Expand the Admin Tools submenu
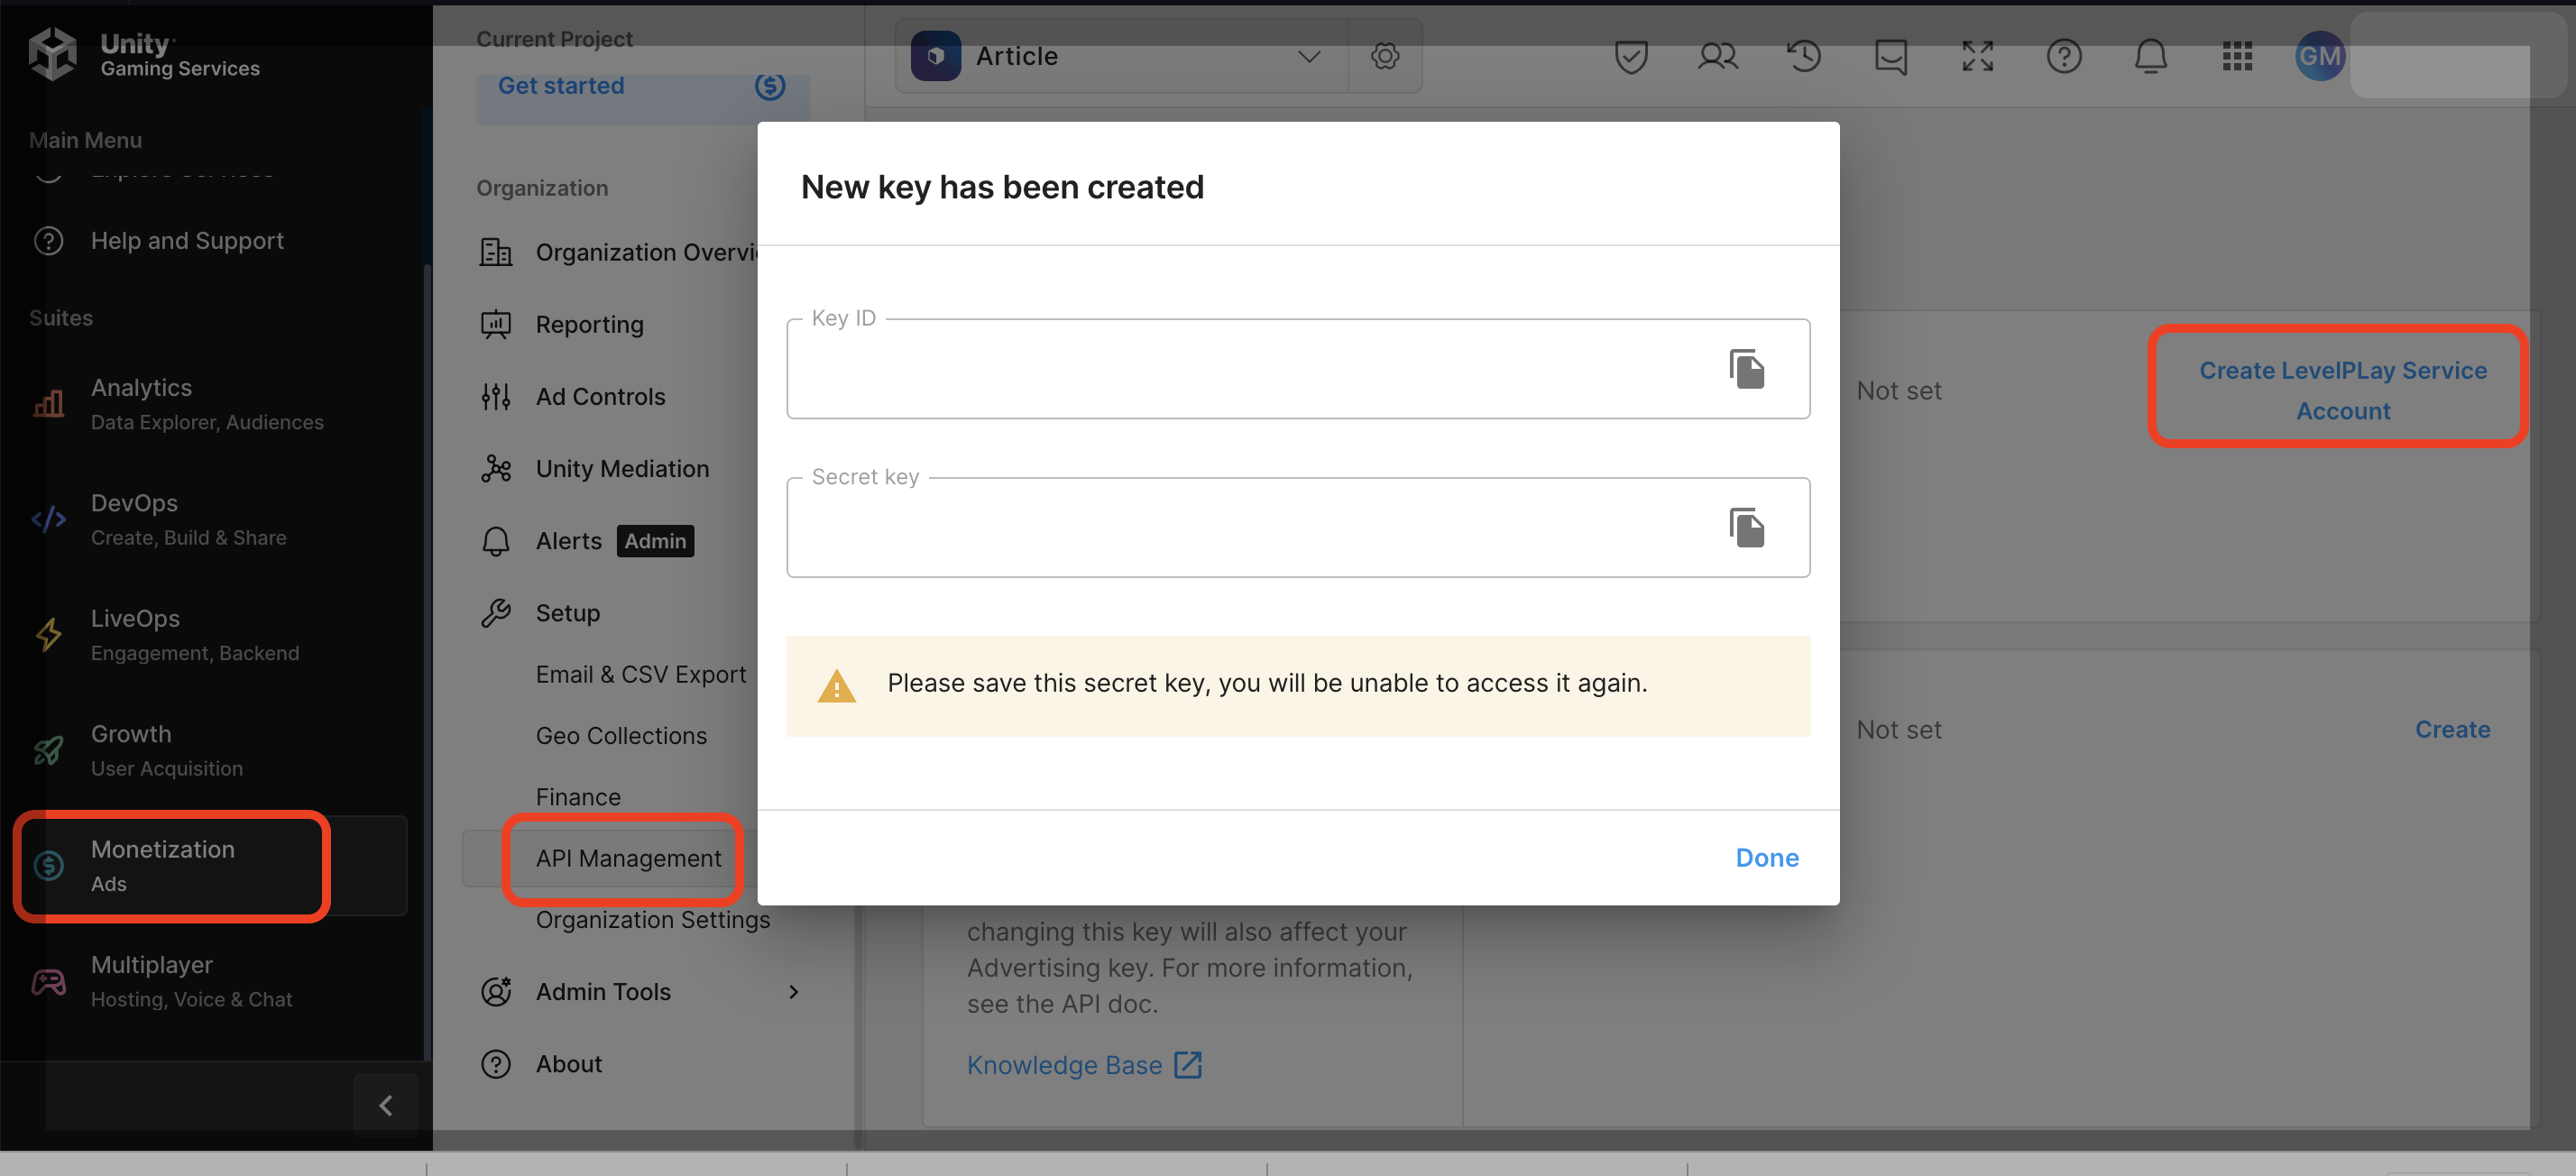Viewport: 2576px width, 1176px height. click(x=793, y=992)
